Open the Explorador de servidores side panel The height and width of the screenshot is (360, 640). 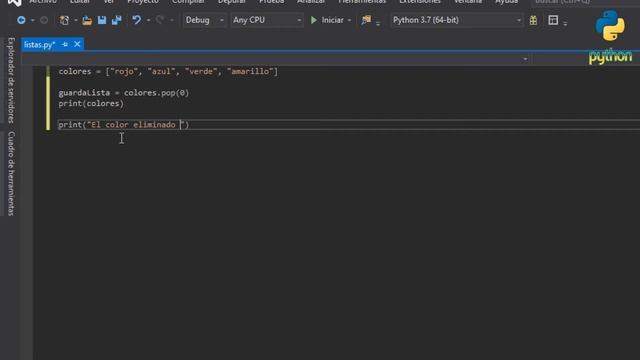click(11, 80)
